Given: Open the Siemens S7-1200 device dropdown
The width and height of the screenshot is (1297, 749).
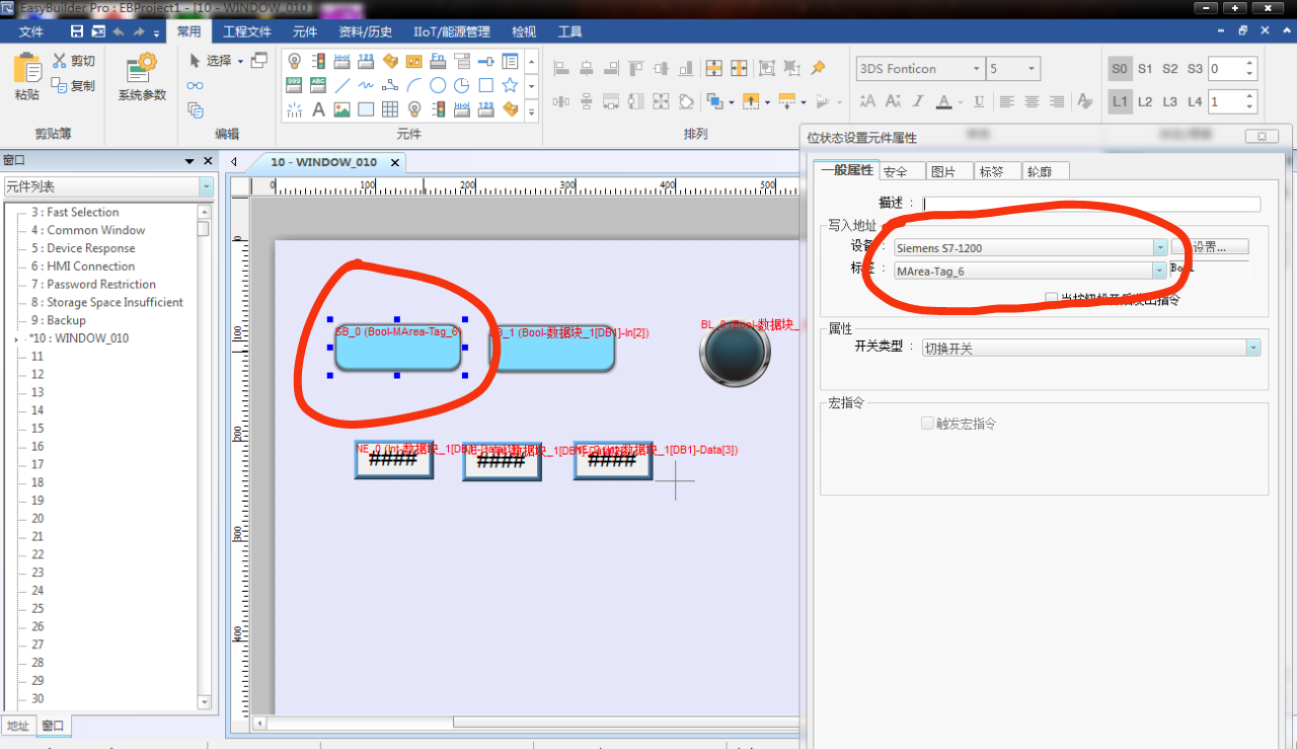Looking at the screenshot, I should point(1160,247).
